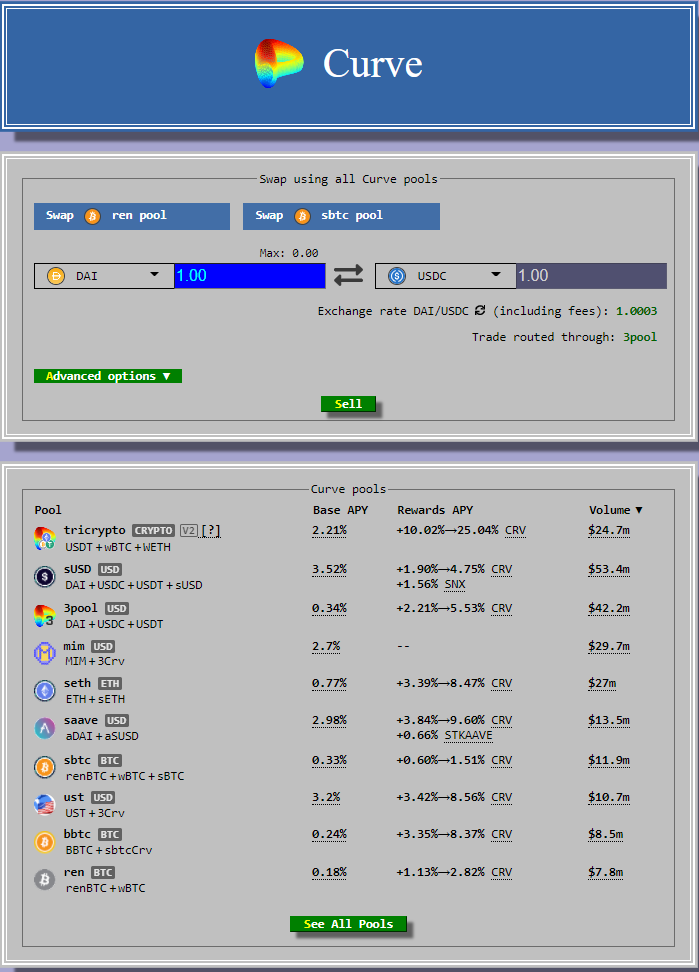699x972 pixels.
Task: Click the V2 badge on tricrypto
Action: pos(188,531)
